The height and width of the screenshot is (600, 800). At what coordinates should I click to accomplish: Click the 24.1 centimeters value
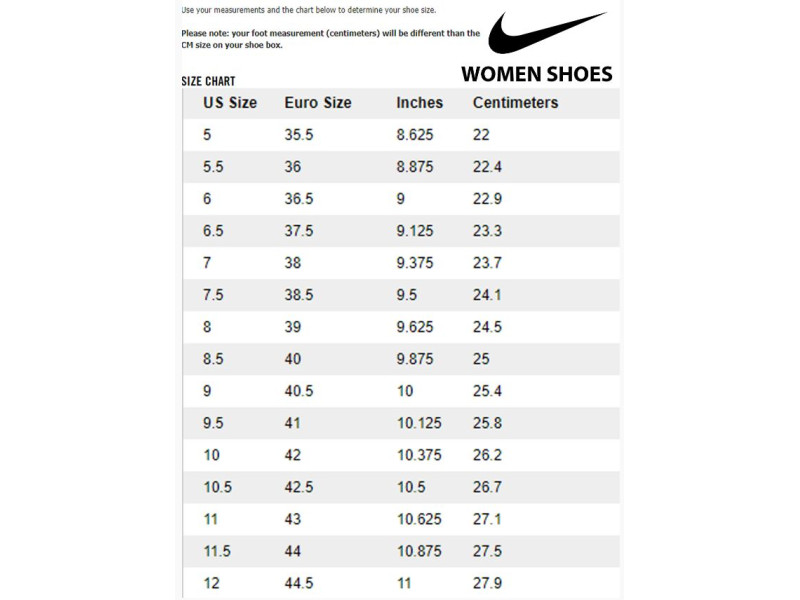pyautogui.click(x=487, y=295)
